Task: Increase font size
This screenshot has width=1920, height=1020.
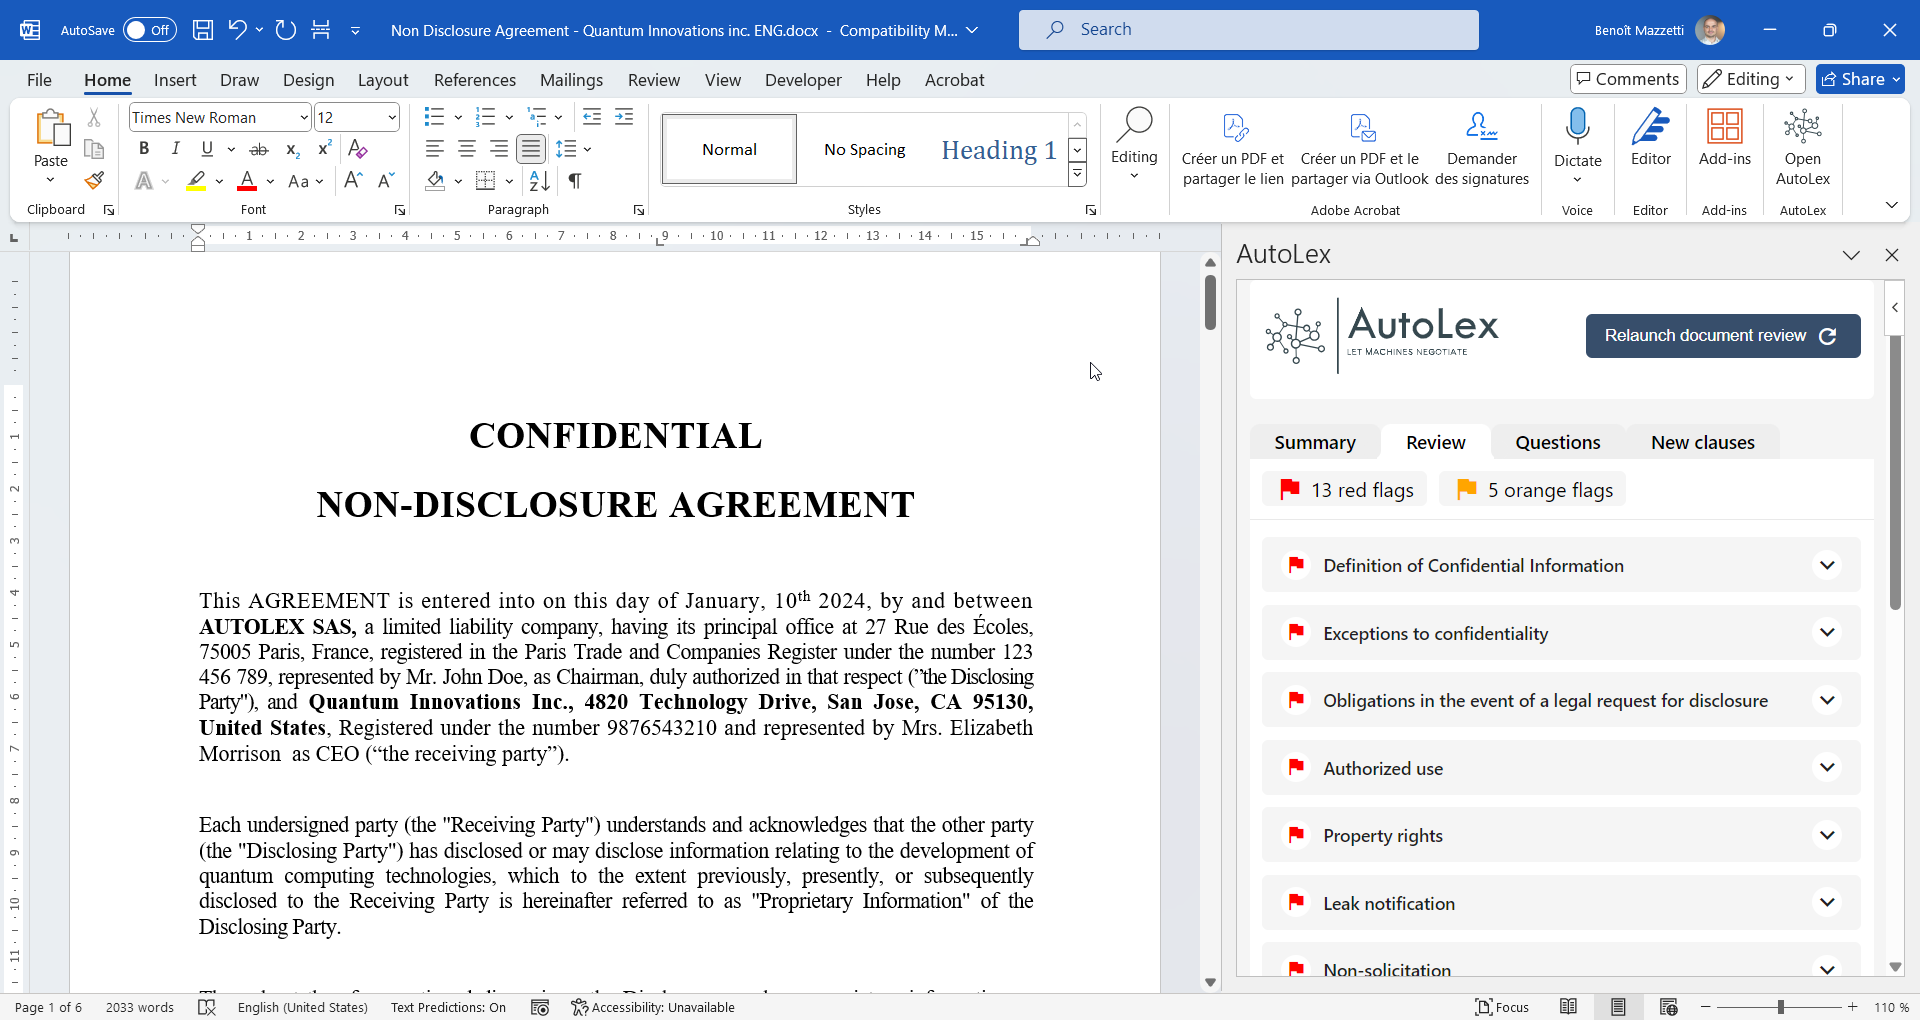Action: pyautogui.click(x=353, y=181)
